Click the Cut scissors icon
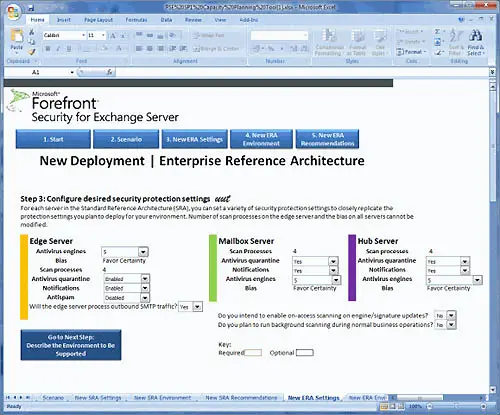The height and width of the screenshot is (415, 500). 31,32
